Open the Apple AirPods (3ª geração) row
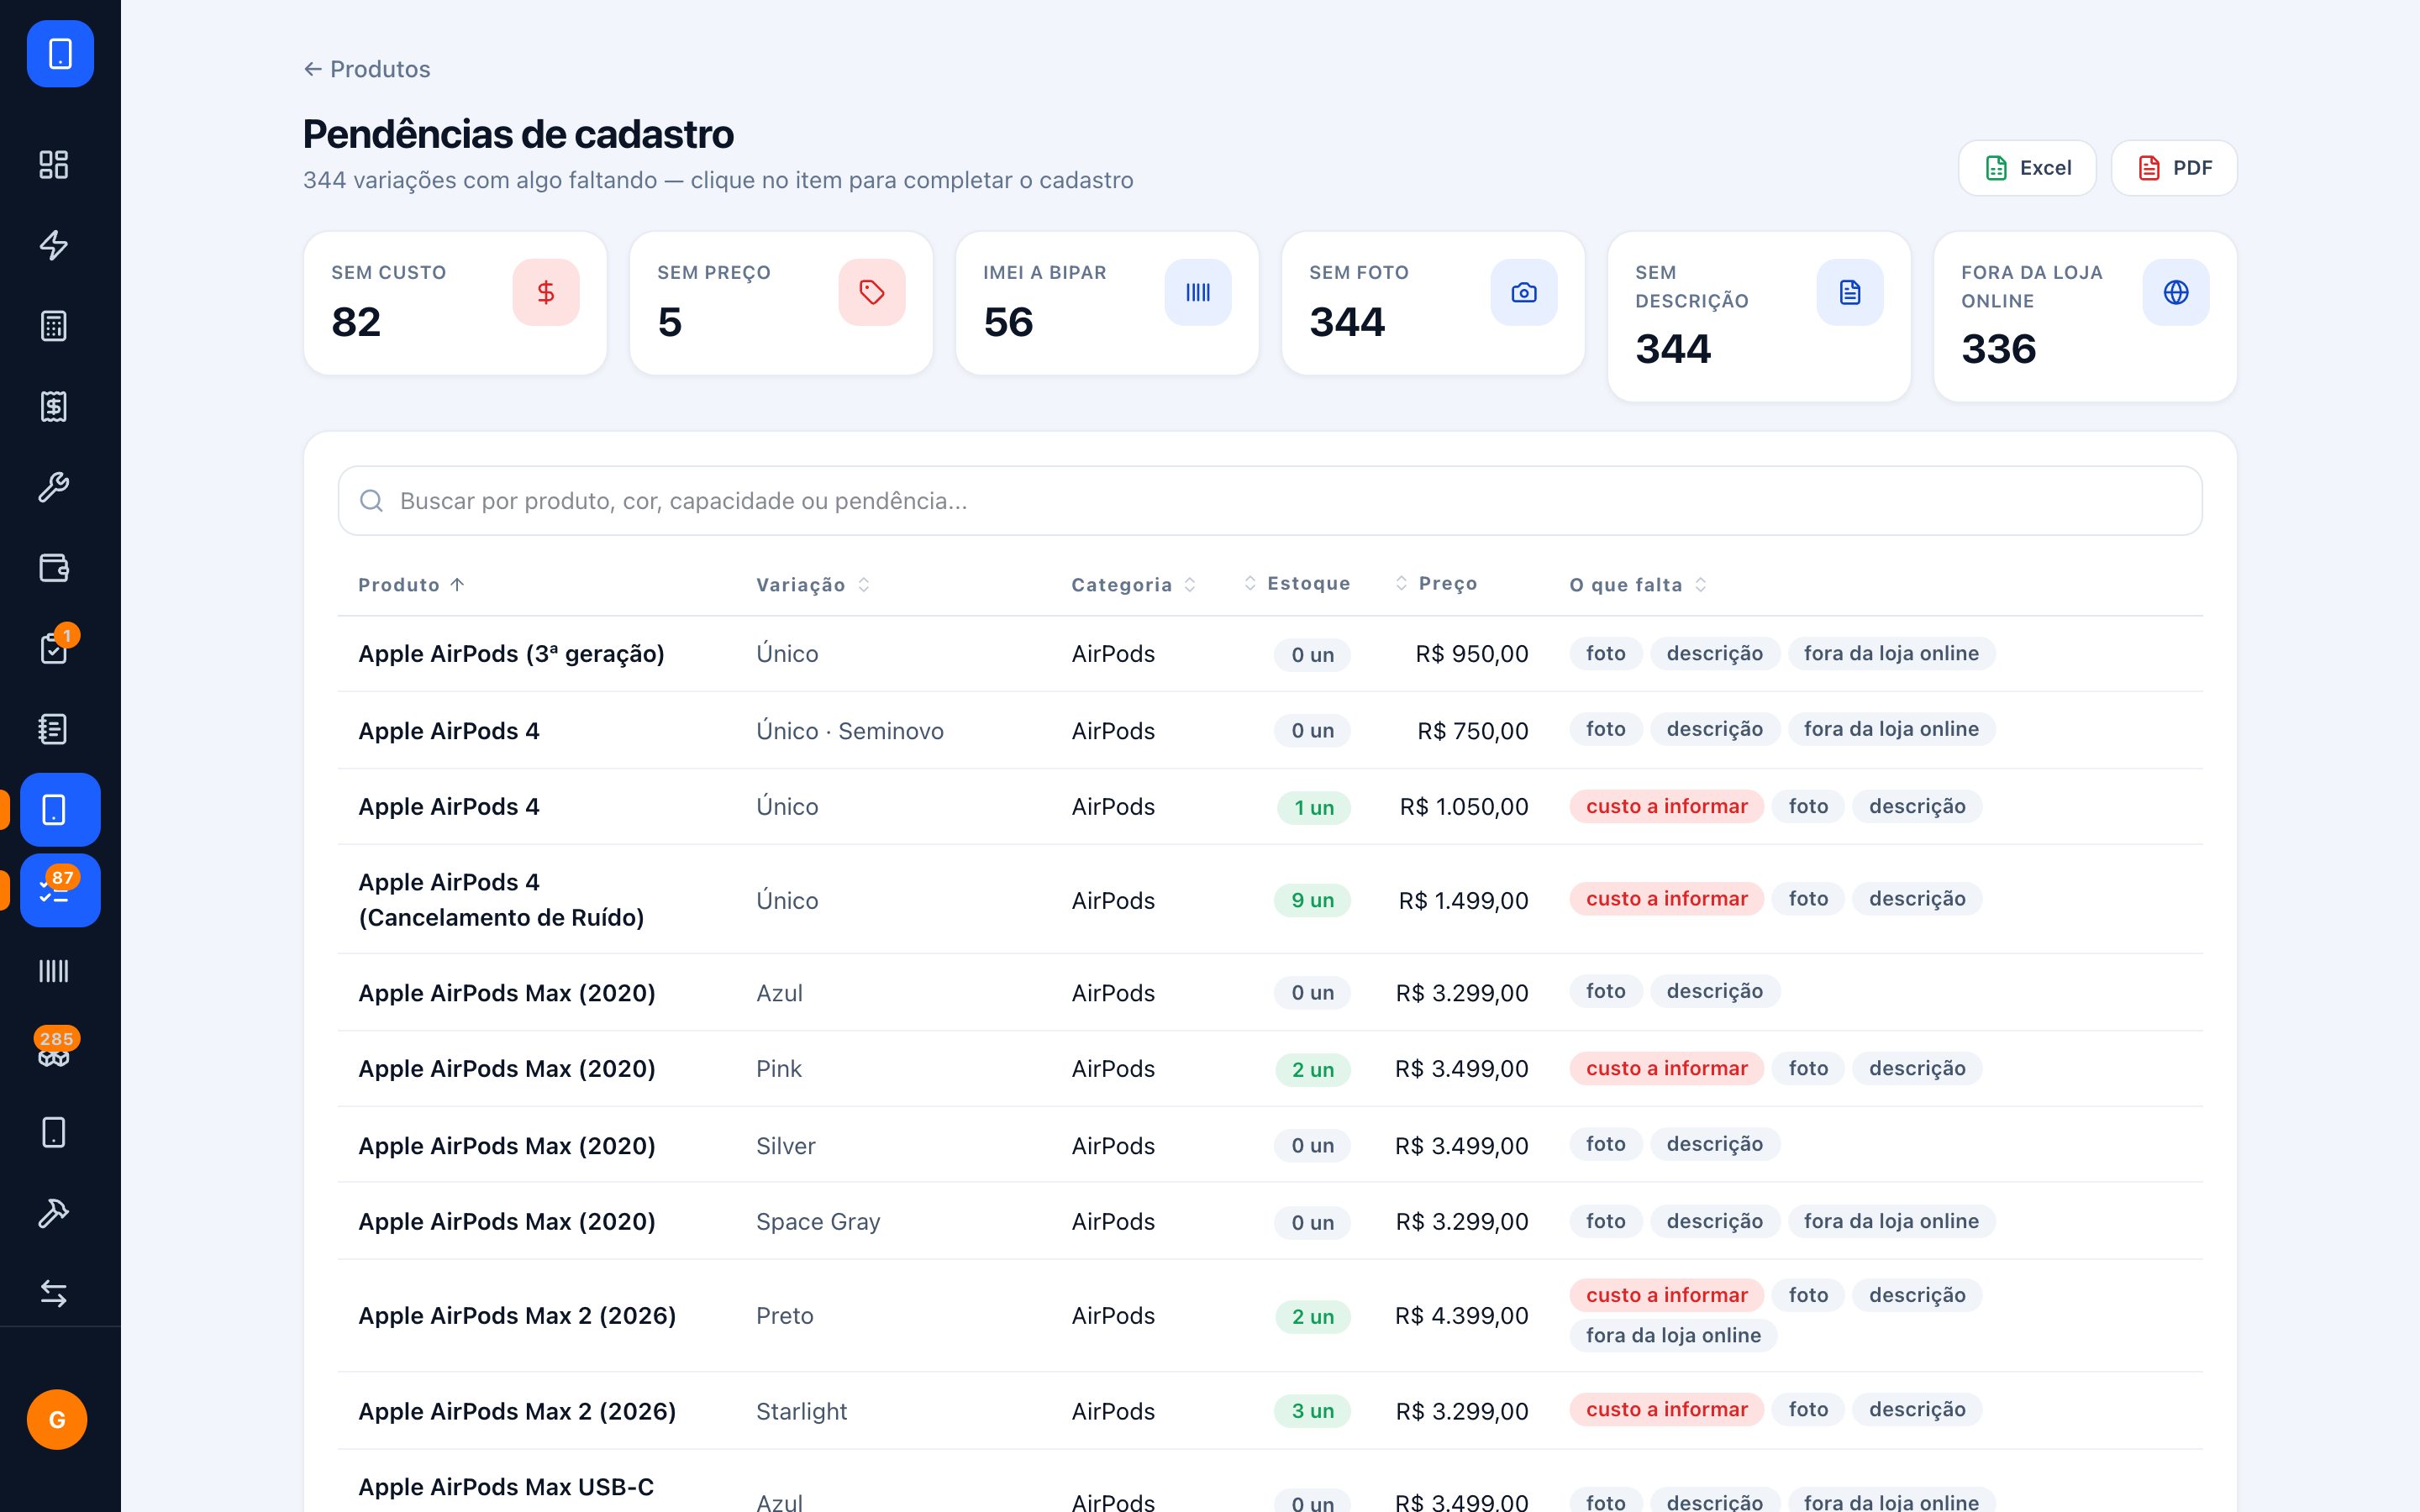Image resolution: width=2420 pixels, height=1512 pixels. (x=1270, y=654)
